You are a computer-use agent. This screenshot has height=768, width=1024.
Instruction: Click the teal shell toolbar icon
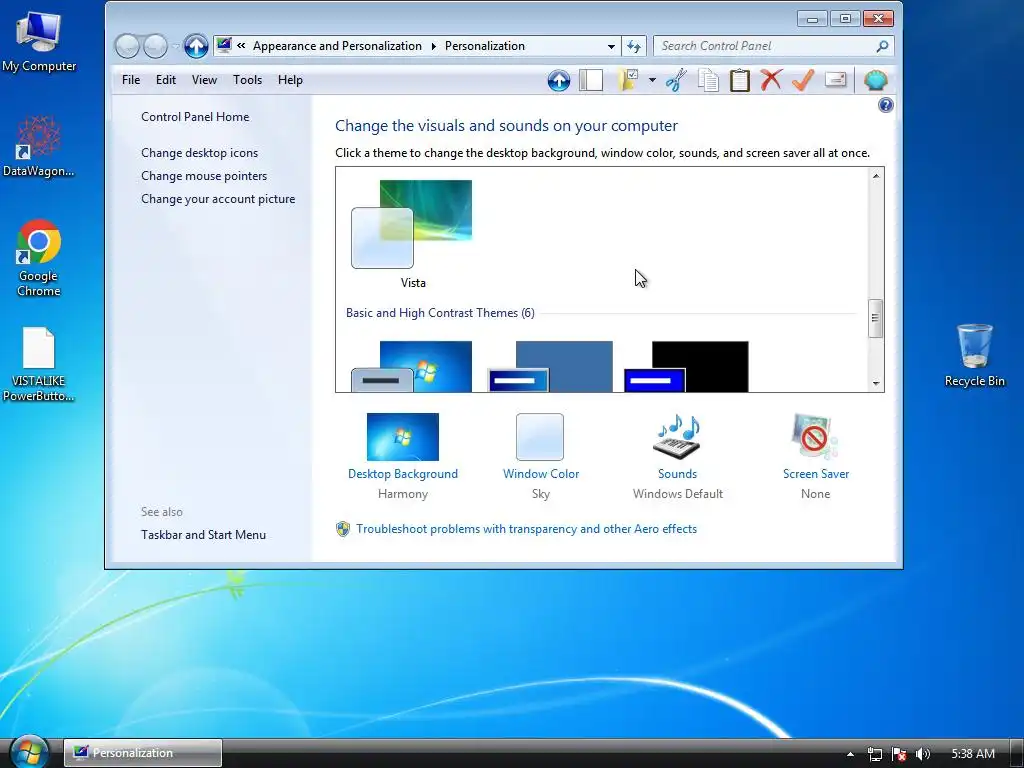pyautogui.click(x=875, y=80)
